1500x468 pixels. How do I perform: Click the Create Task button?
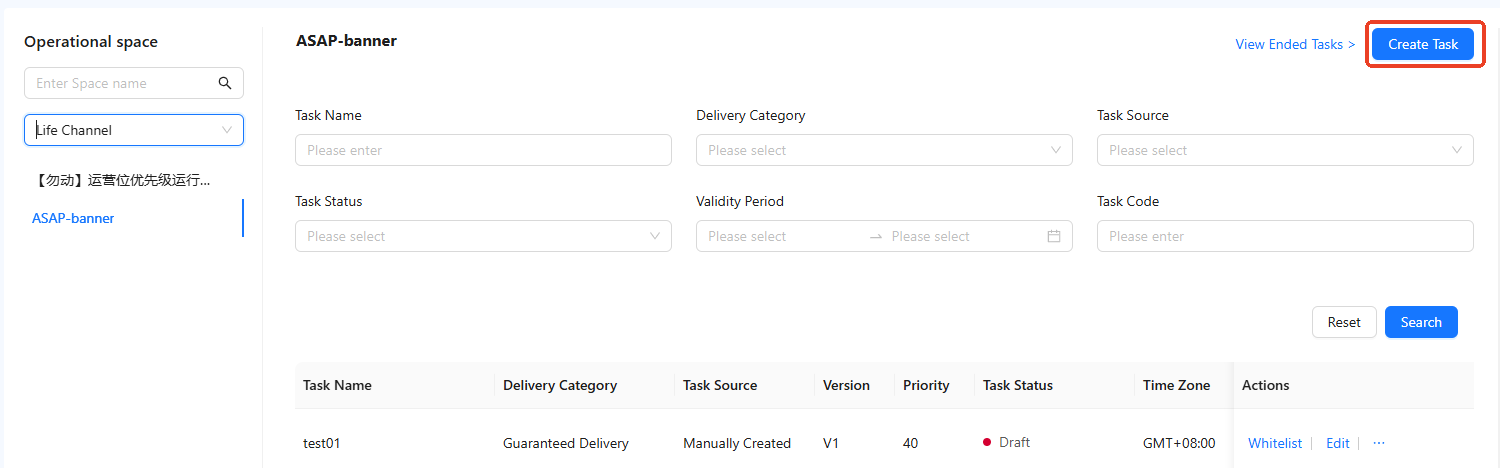1423,44
